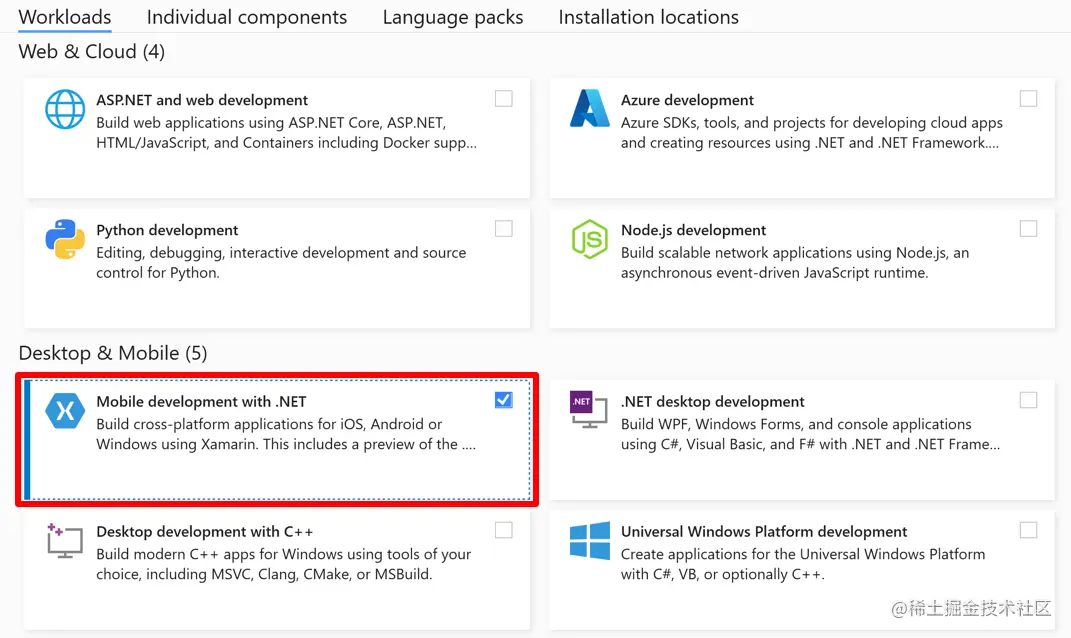This screenshot has height=638, width=1071.
Task: Enable ASP.NET and web development checkbox
Action: coord(504,99)
